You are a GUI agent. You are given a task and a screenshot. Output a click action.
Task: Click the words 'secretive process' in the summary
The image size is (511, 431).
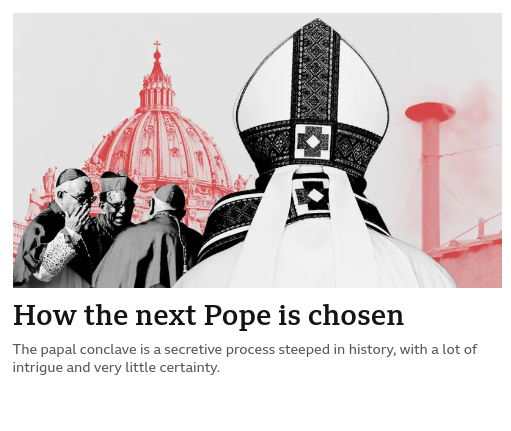pyautogui.click(x=220, y=350)
